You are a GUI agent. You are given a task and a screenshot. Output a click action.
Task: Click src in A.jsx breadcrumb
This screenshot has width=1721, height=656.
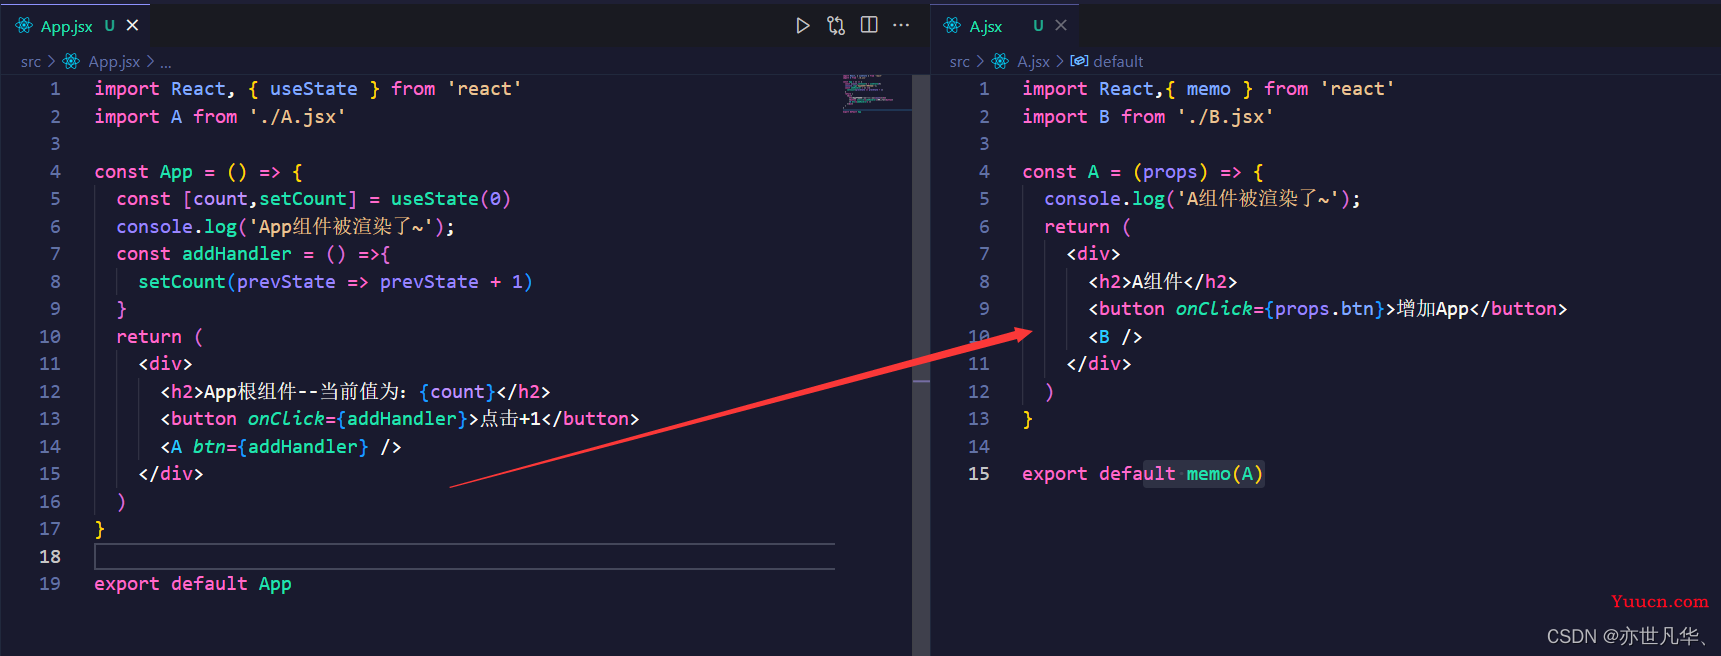click(960, 62)
